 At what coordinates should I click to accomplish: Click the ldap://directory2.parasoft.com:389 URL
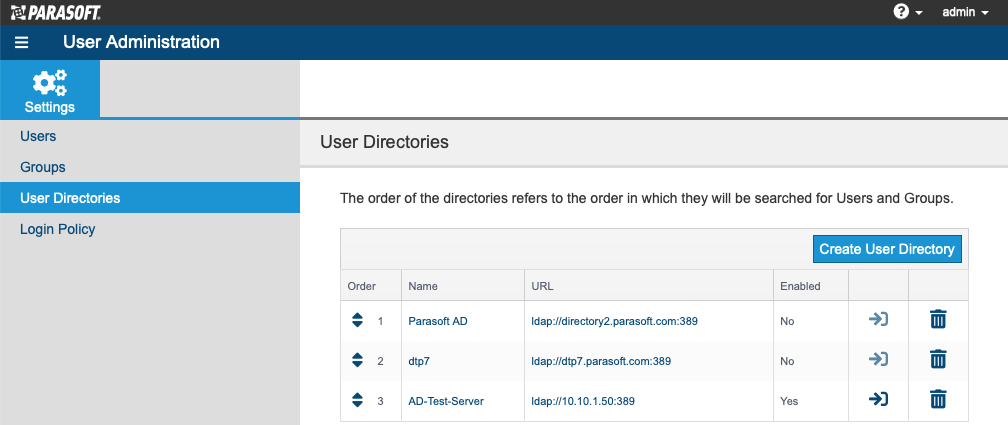point(614,321)
